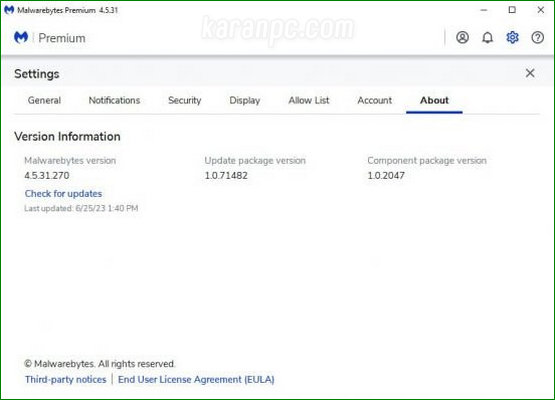Image resolution: width=555 pixels, height=400 pixels.
Task: Click the Malwarebytes logo in header
Action: (x=21, y=37)
